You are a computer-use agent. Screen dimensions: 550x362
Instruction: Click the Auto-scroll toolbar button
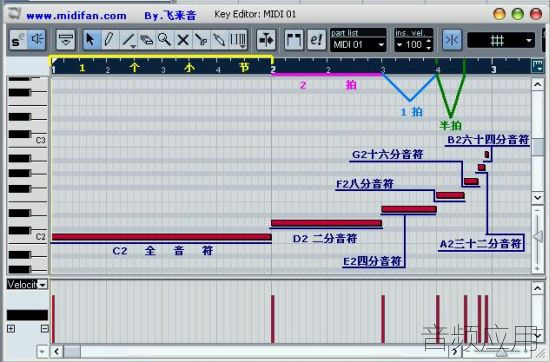tap(266, 40)
